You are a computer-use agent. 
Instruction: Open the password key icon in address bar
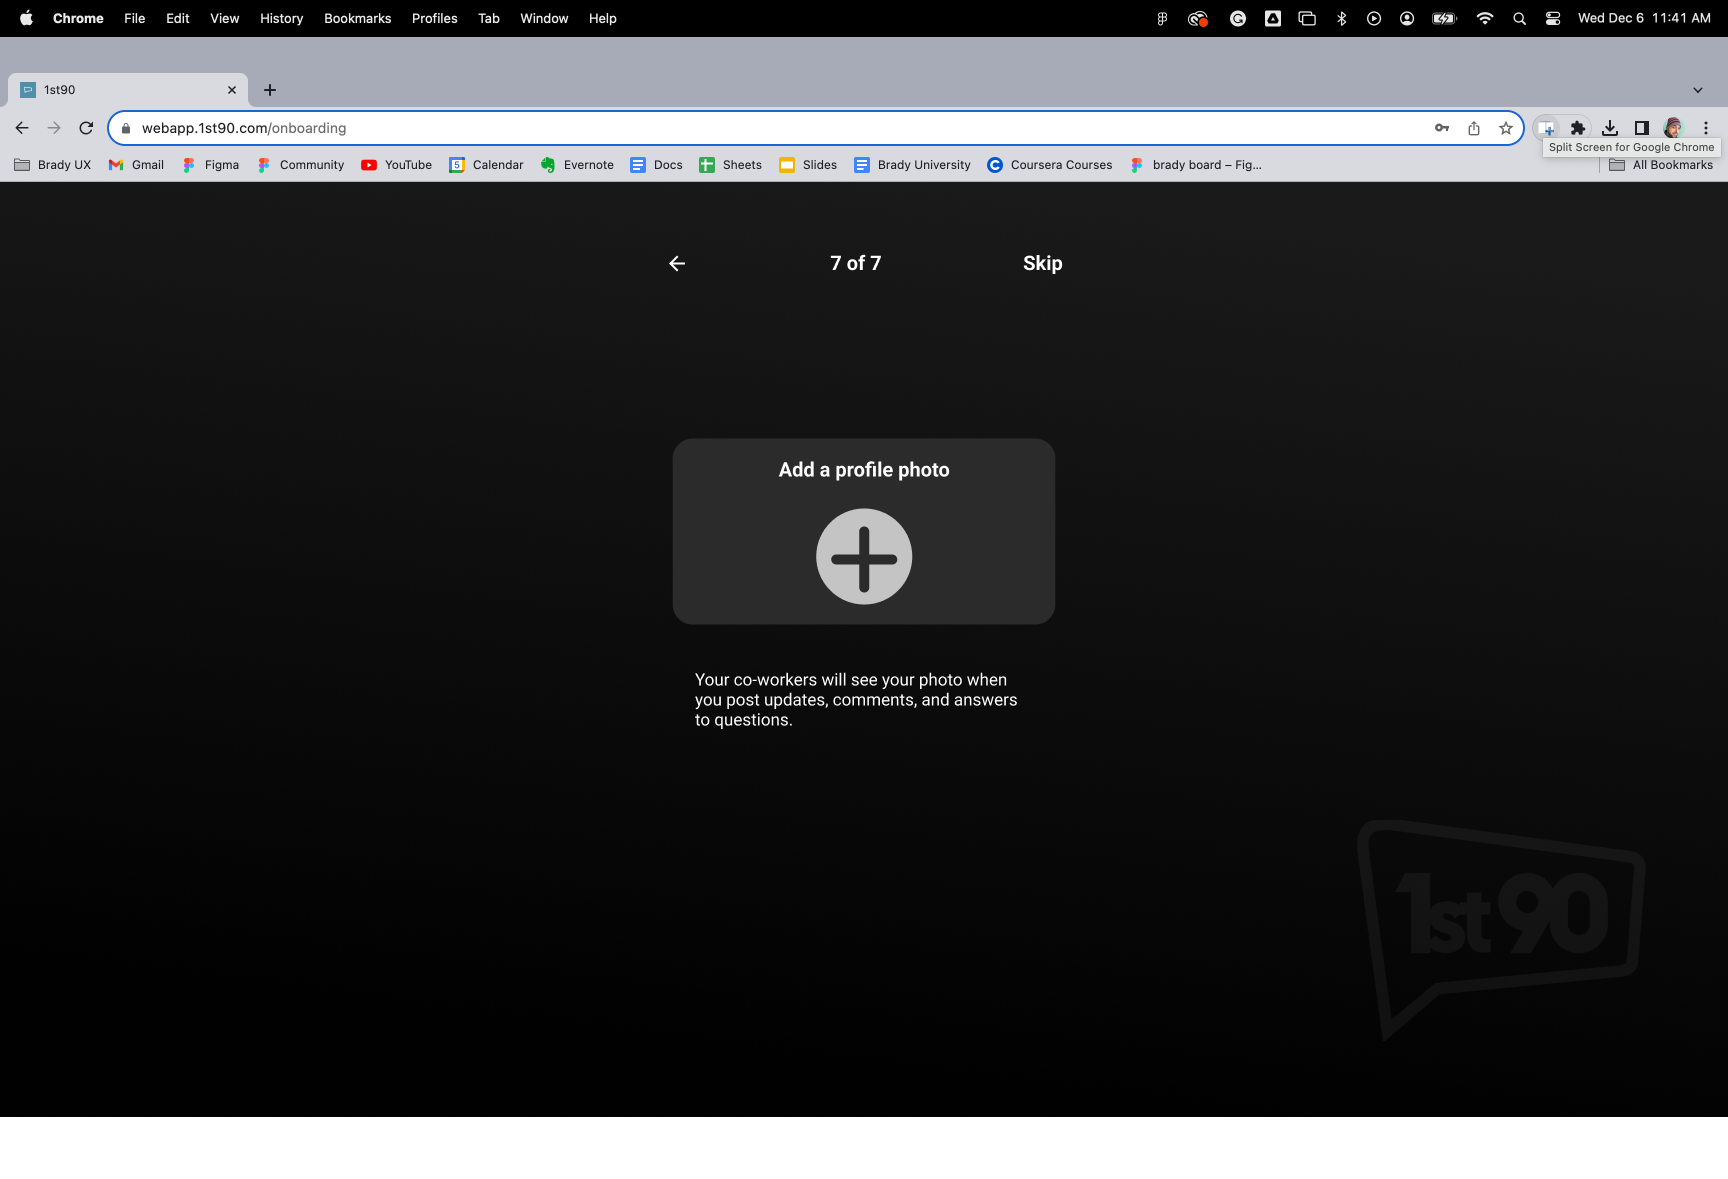1442,128
